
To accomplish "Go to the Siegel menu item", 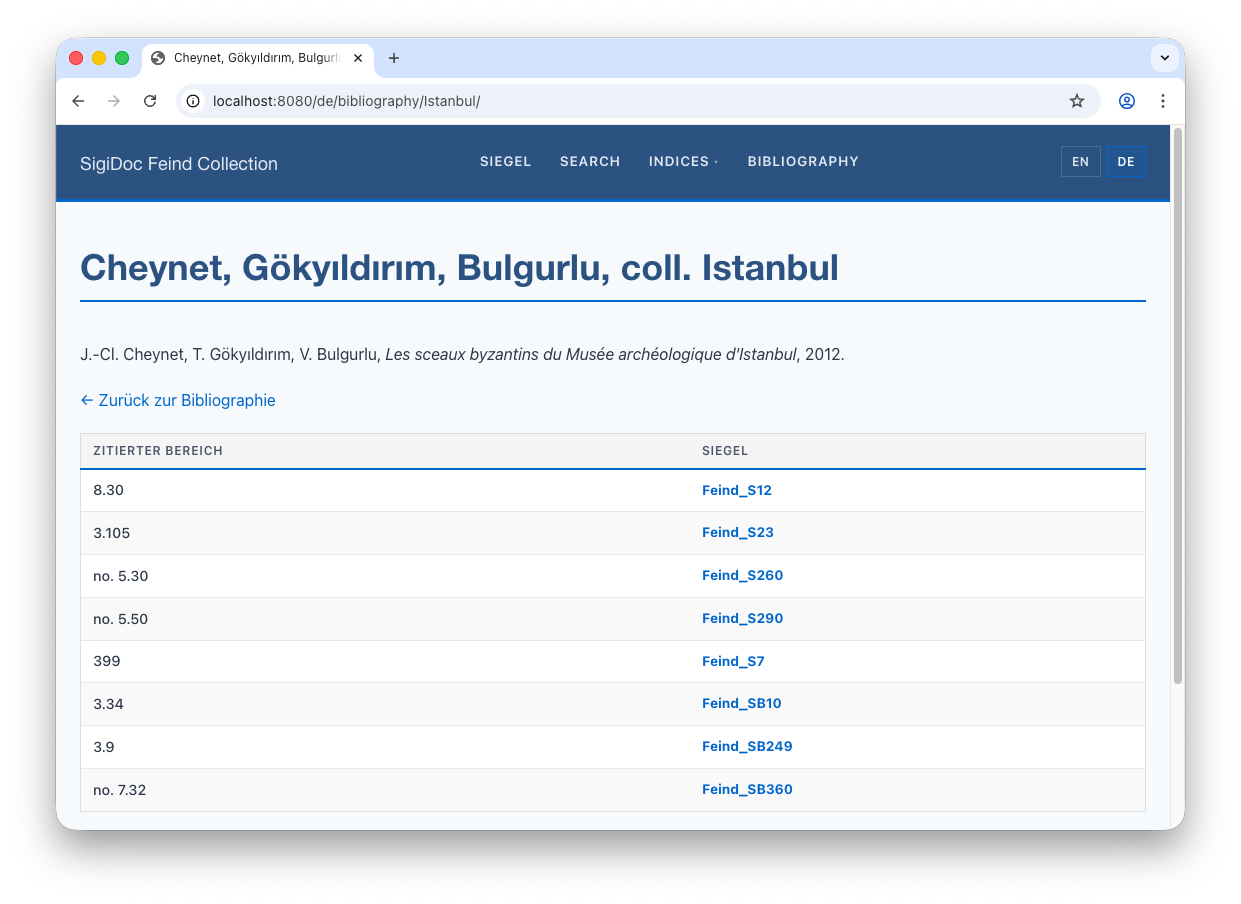I will tap(505, 162).
